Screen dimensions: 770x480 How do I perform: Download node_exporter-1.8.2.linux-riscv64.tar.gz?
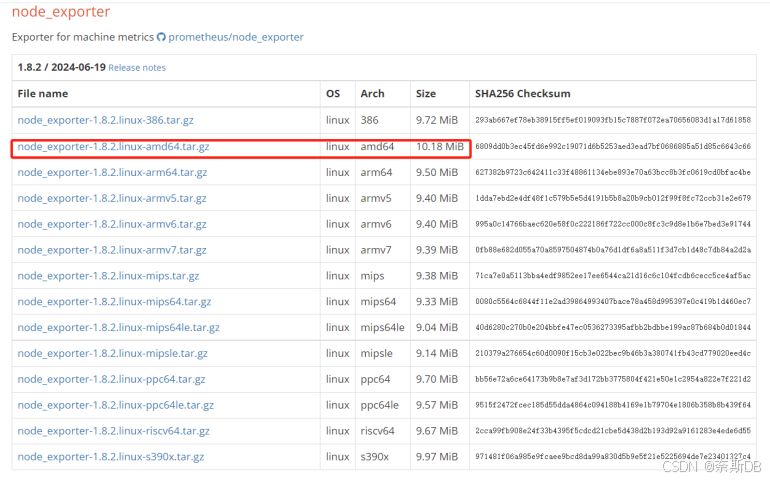click(113, 431)
